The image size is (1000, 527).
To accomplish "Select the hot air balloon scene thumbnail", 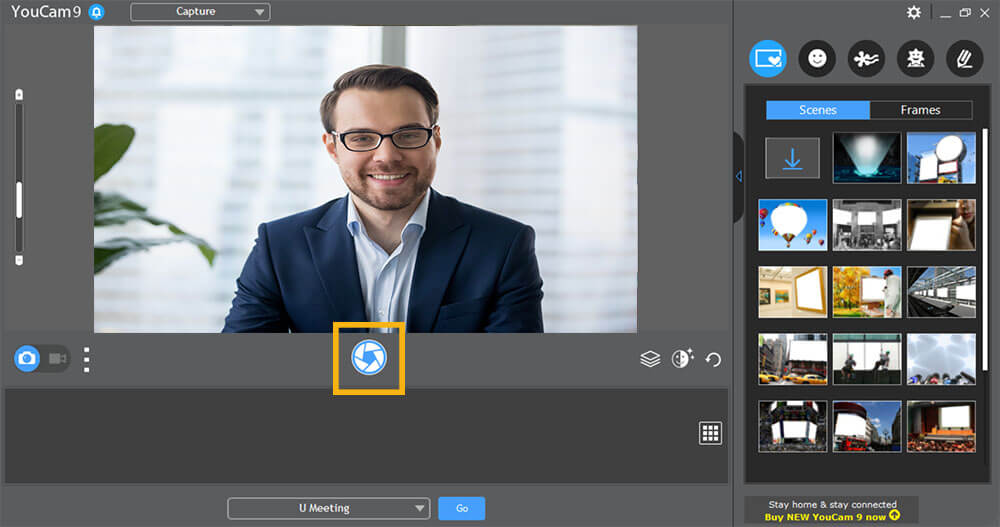I will point(793,224).
